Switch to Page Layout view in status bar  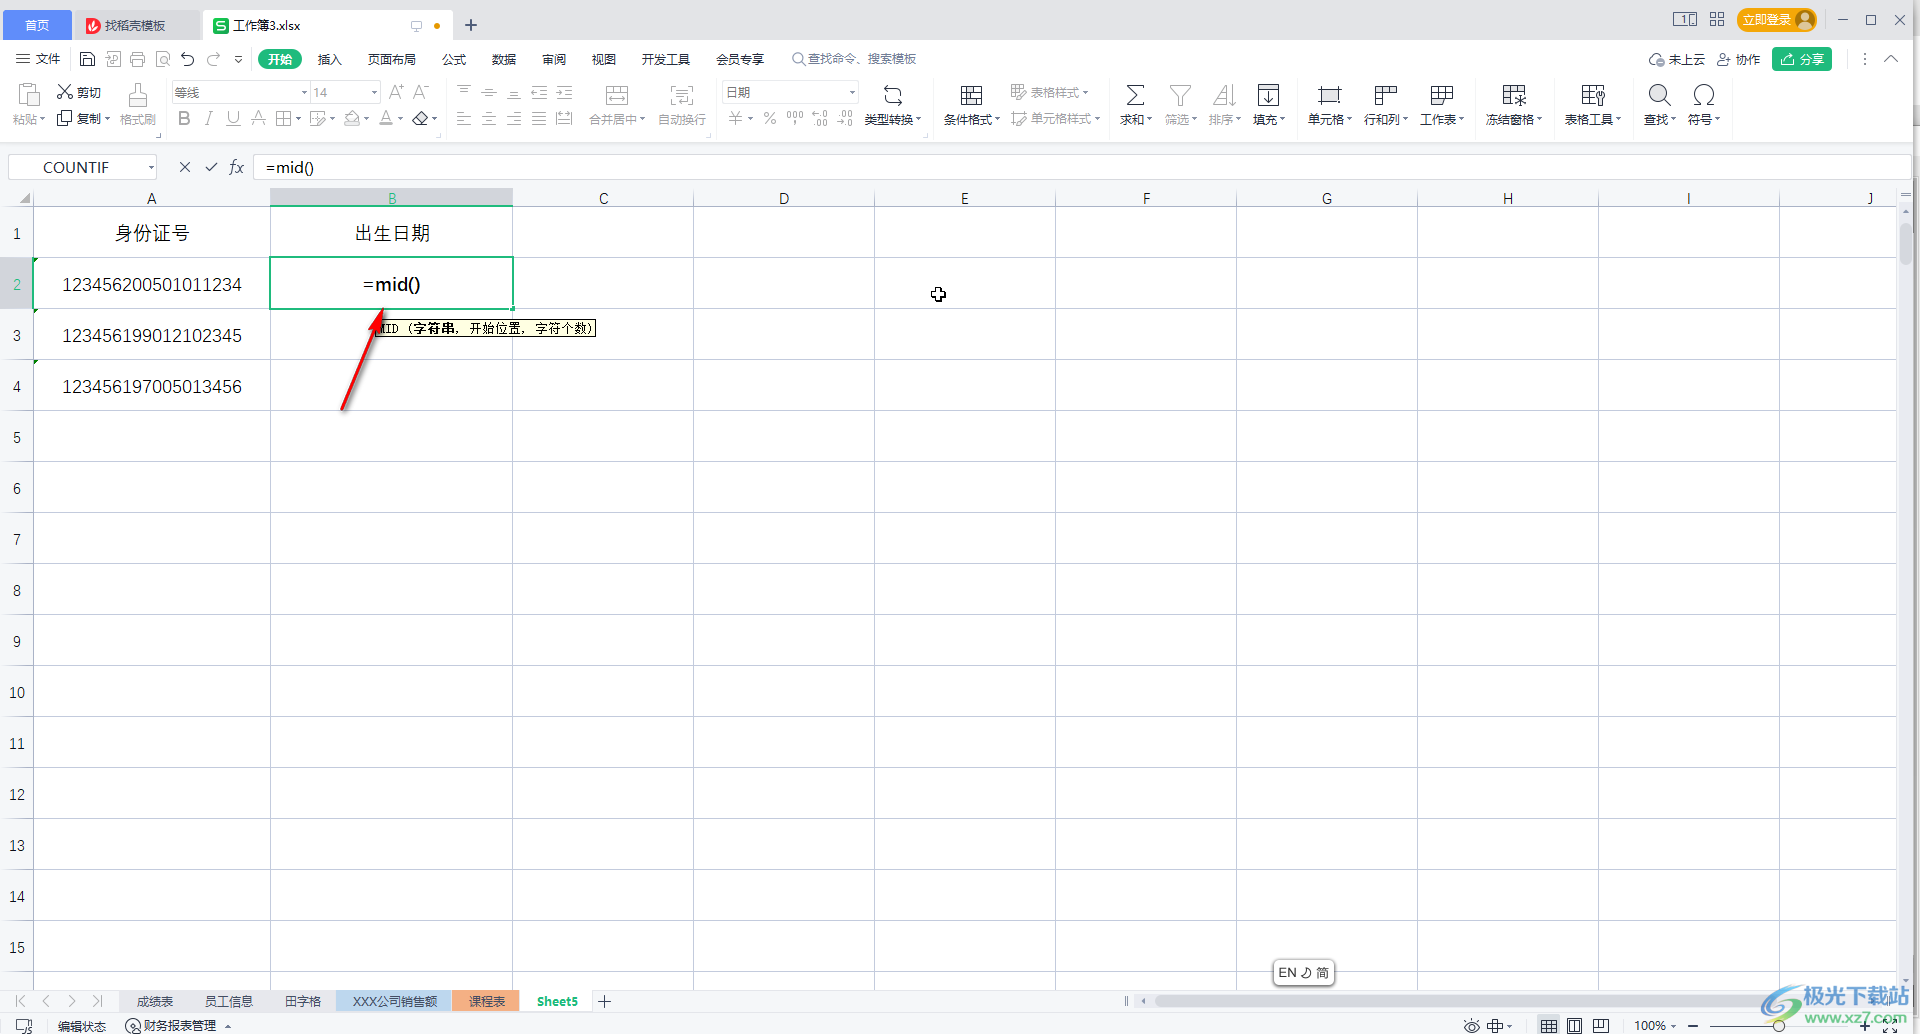click(x=1574, y=1025)
